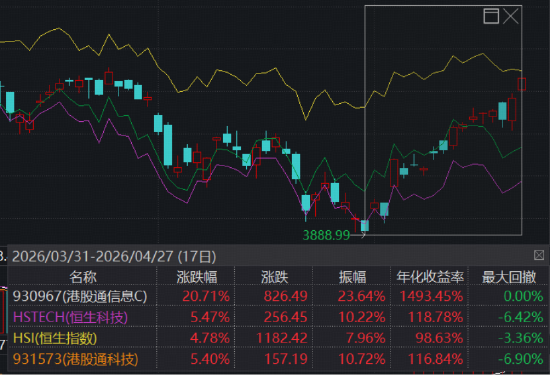
Task: Click the 1182.42 change value
Action: coord(282,338)
